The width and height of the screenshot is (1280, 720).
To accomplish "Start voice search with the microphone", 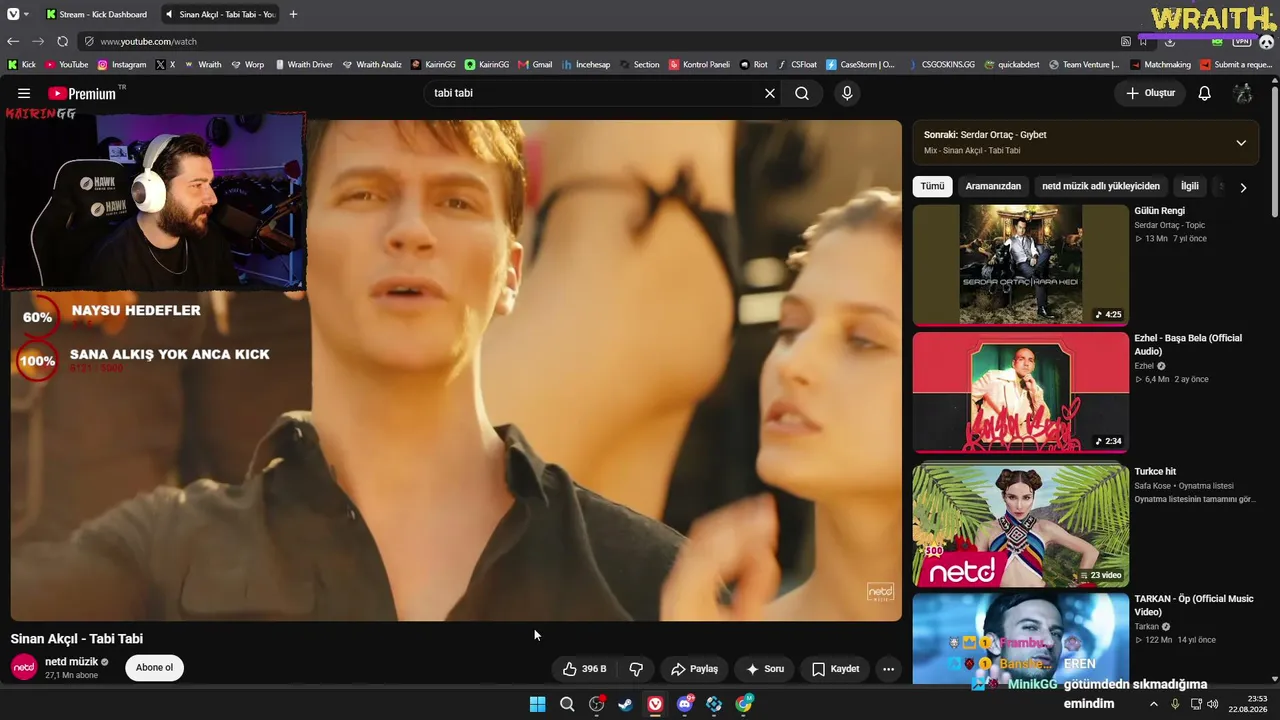I will 847,93.
